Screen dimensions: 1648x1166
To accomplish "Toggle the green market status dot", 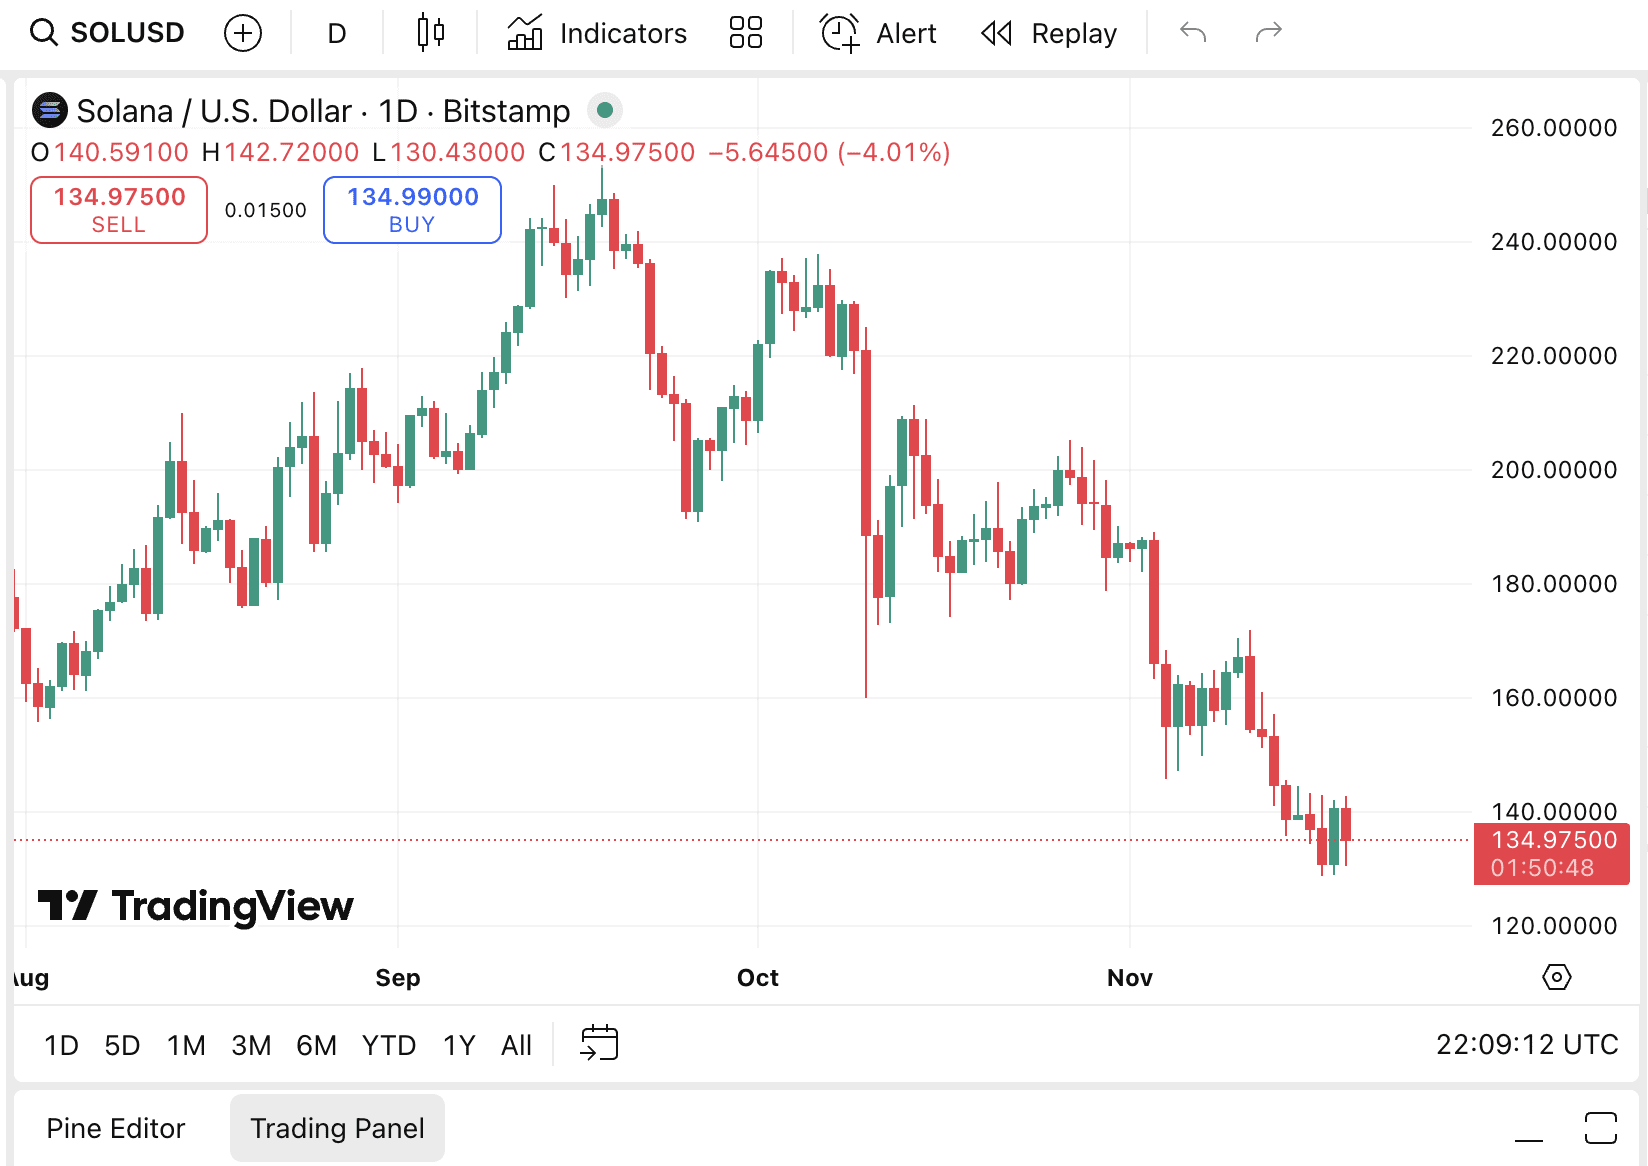I will coord(605,110).
